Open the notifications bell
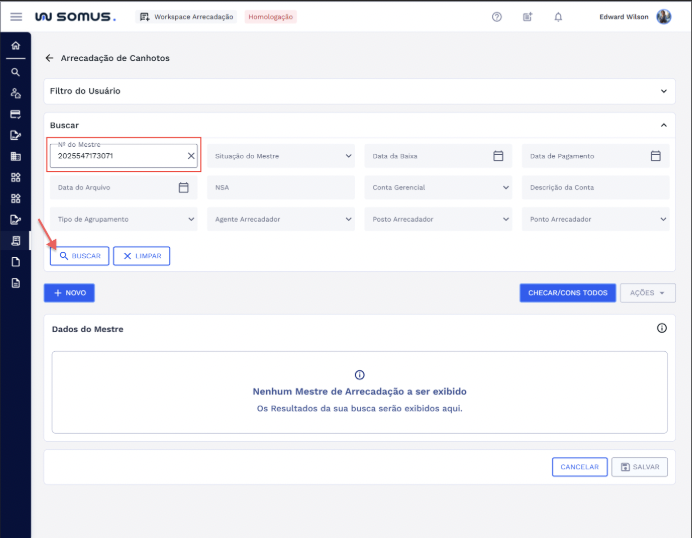The image size is (692, 538). click(x=558, y=17)
